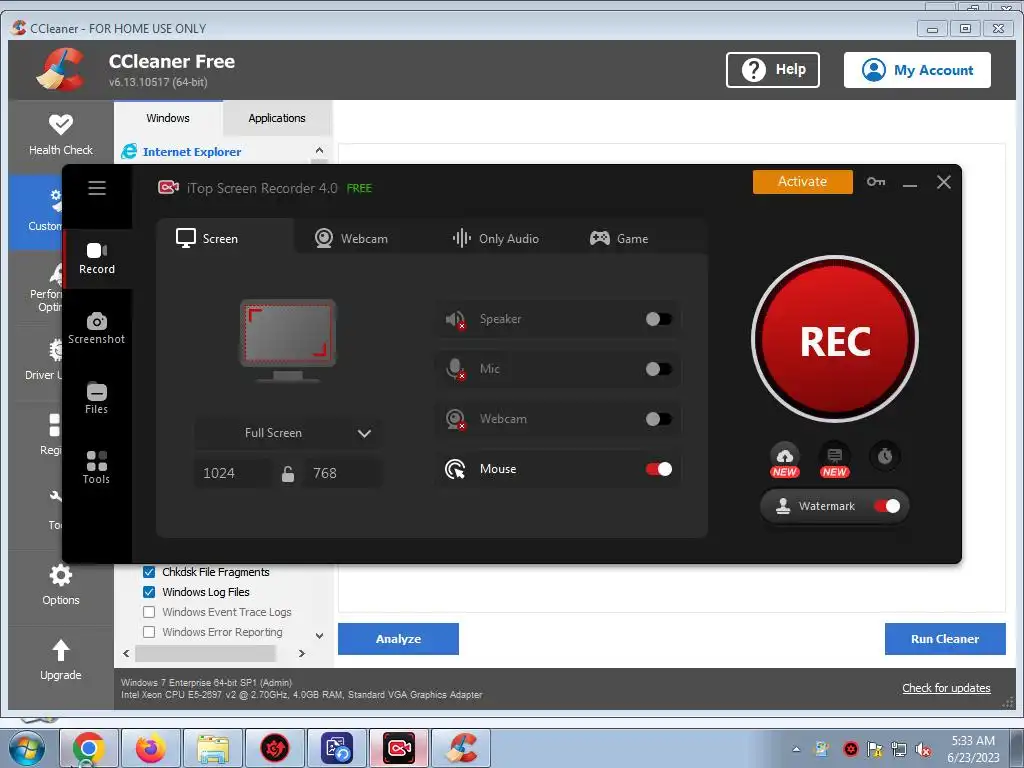Click the monitor region preview image
Image resolution: width=1024 pixels, height=768 pixels.
coord(288,340)
